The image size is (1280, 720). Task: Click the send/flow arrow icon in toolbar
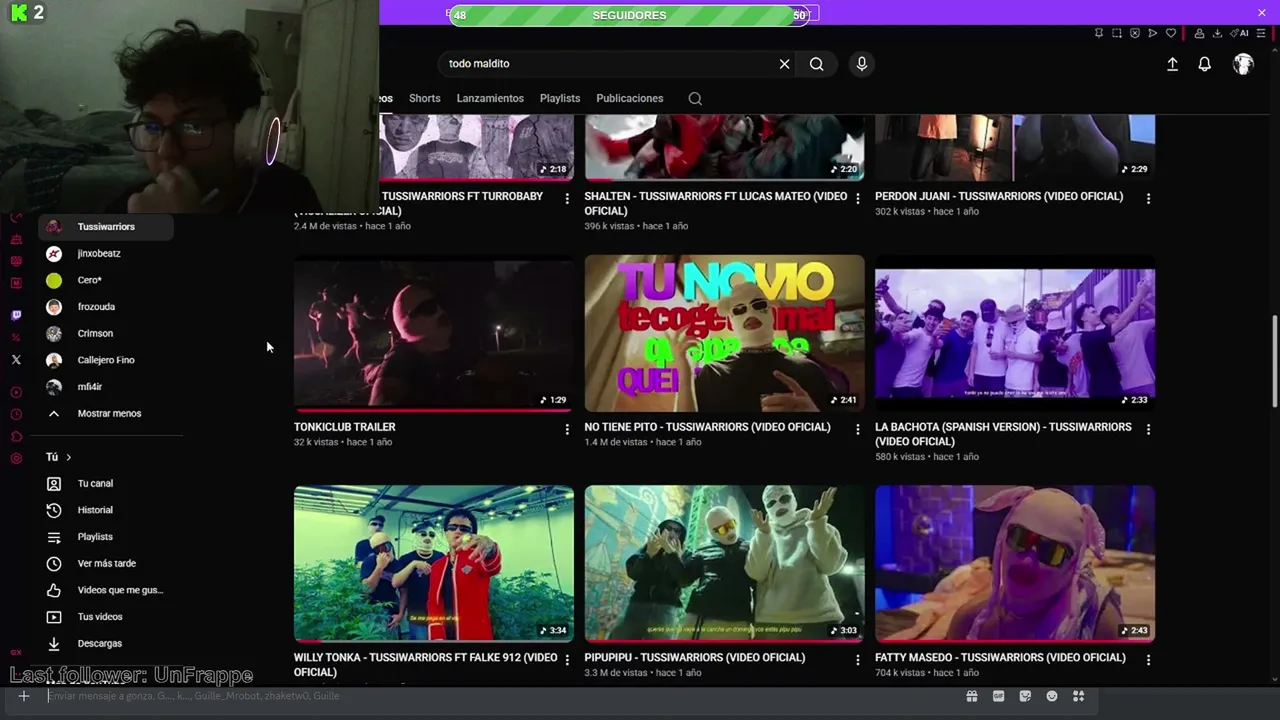click(1153, 33)
